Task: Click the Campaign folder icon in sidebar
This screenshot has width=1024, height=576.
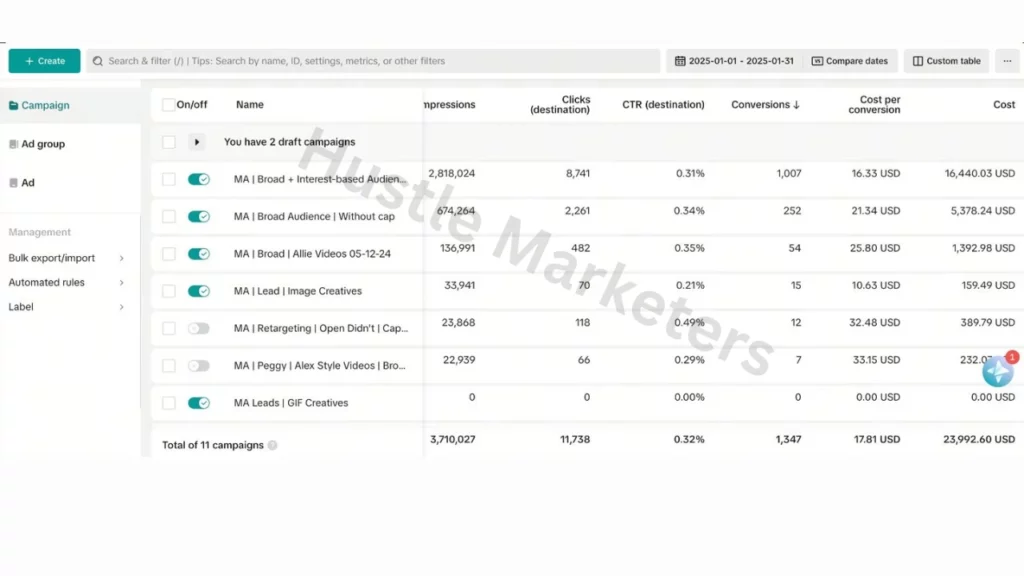Action: 13,105
